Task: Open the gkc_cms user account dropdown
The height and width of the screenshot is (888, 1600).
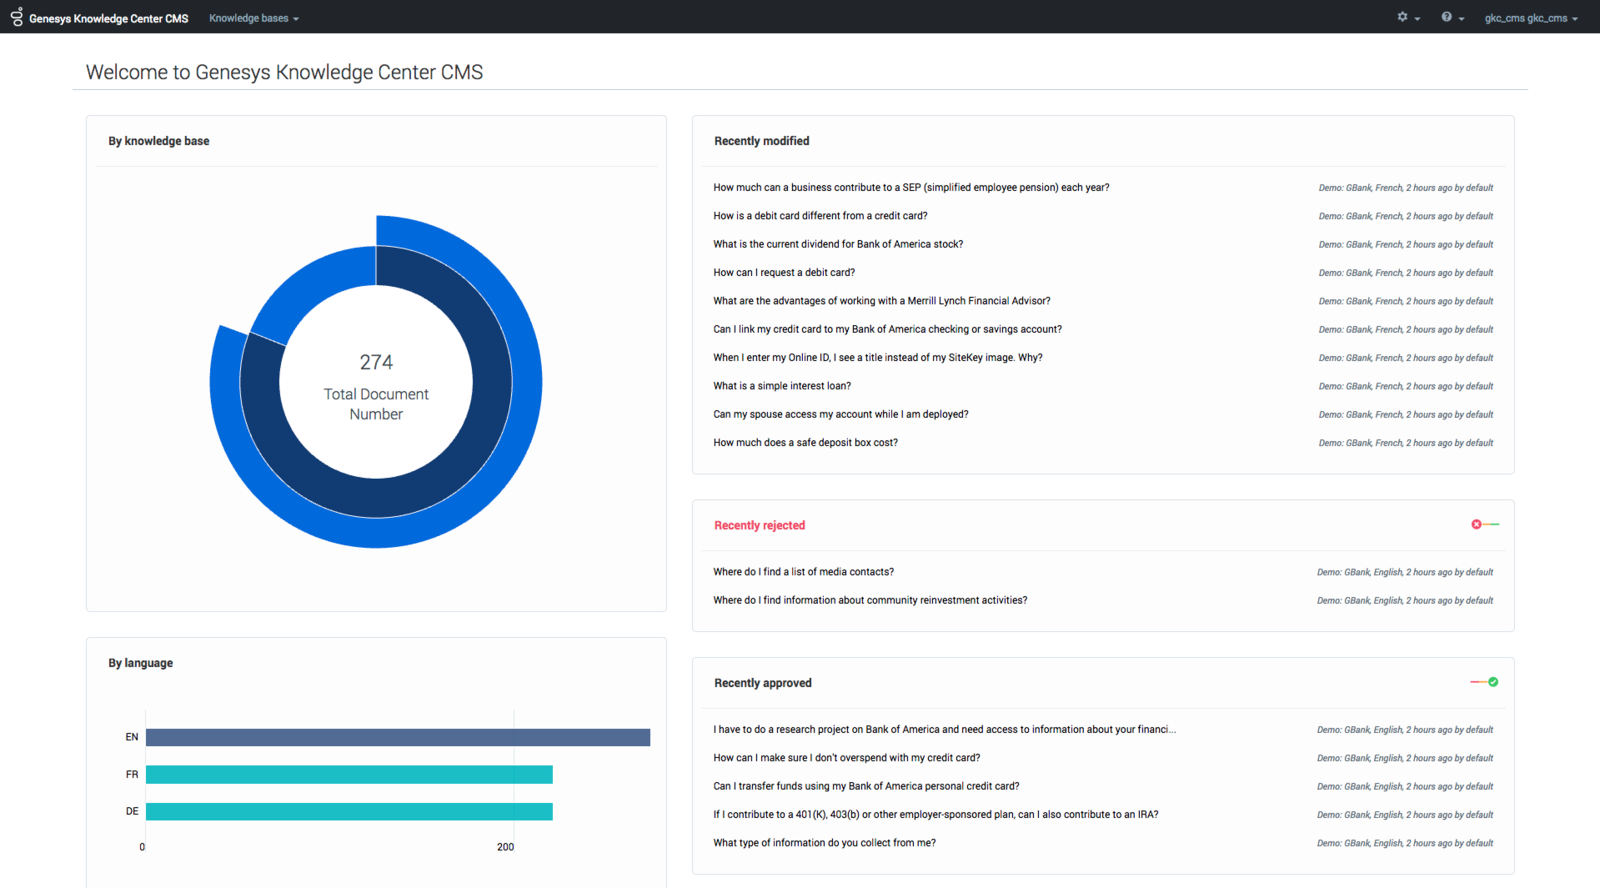Action: point(1530,18)
